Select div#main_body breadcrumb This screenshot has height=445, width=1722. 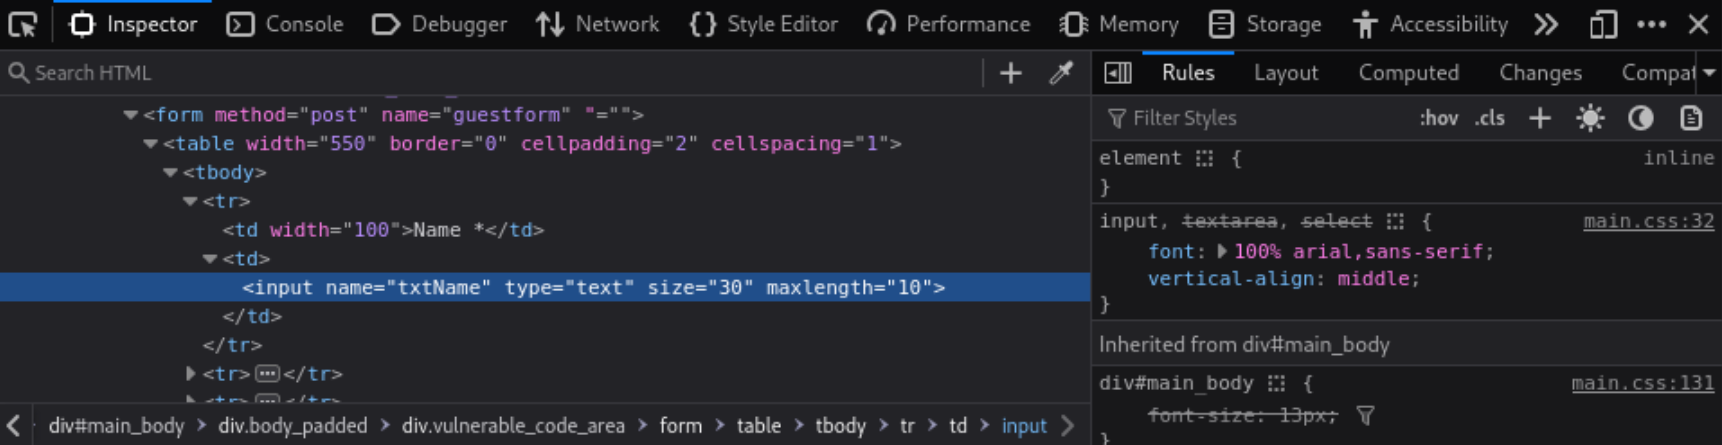[x=116, y=426]
